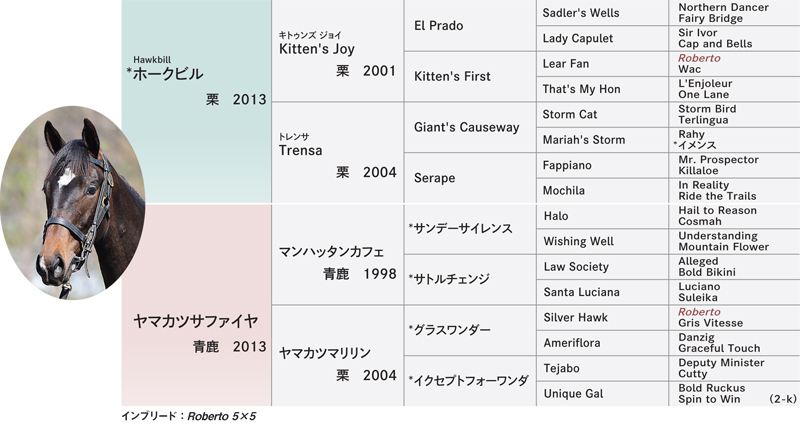Screen dimensions: 800x425
Task: Click Trensa 2004 entry
Action: click(x=337, y=153)
